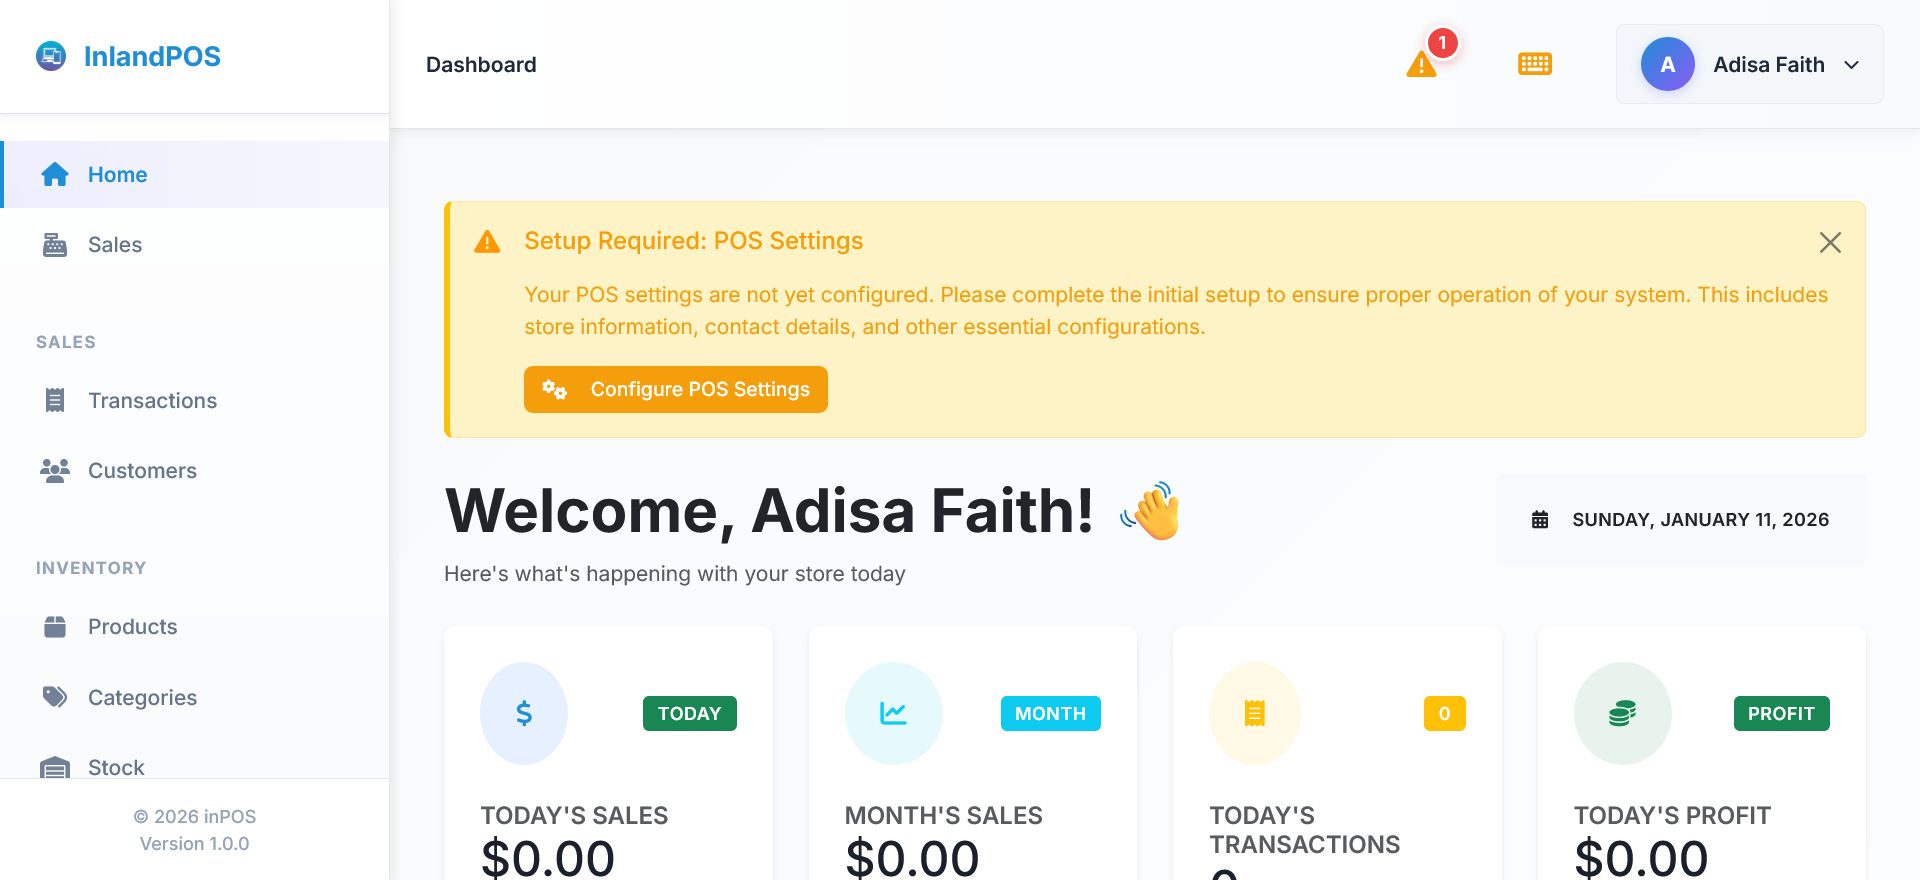Click the Today's Transactions receipt icon
Screen dimensions: 1920x880
coord(1255,713)
